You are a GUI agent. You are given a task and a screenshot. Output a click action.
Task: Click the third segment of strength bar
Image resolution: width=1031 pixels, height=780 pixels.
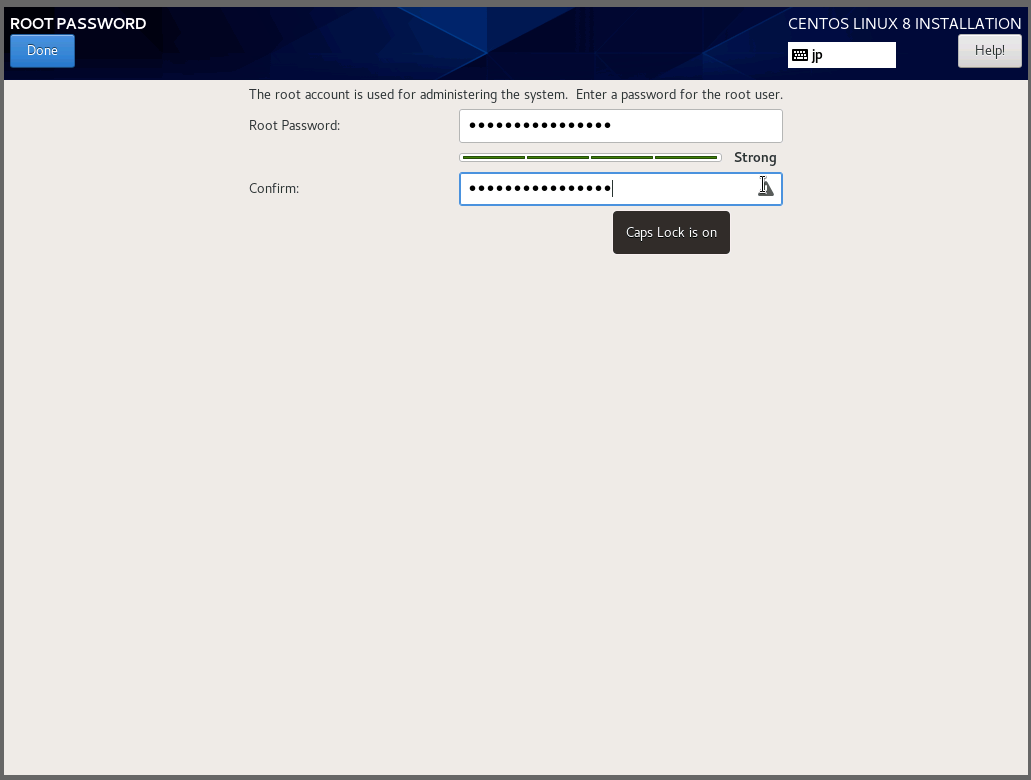click(622, 158)
